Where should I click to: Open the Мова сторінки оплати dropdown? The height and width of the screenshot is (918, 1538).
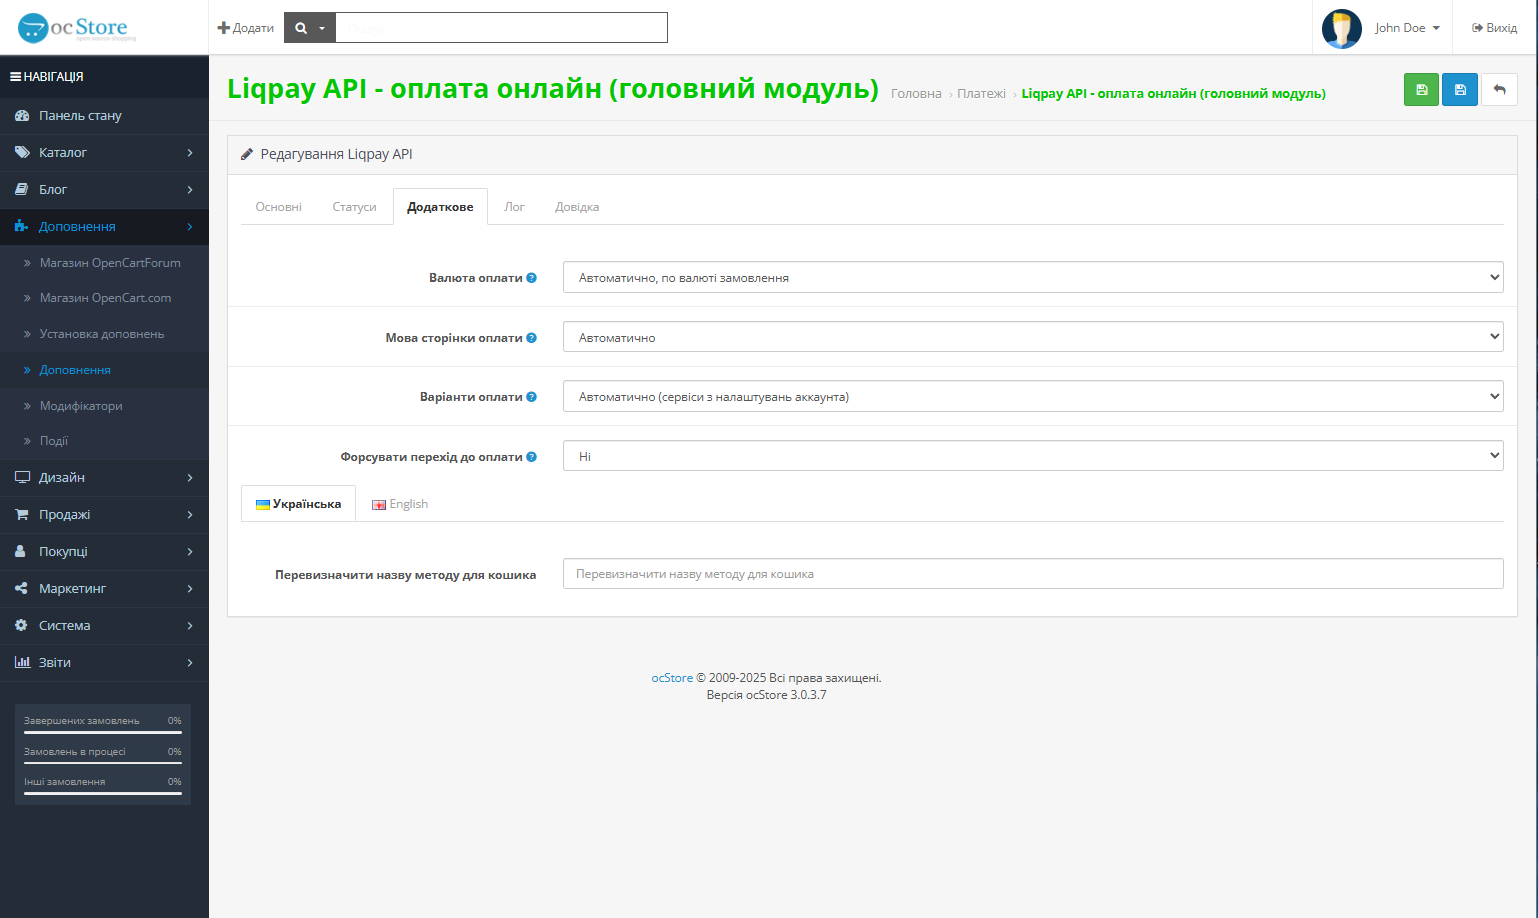[x=1033, y=337]
